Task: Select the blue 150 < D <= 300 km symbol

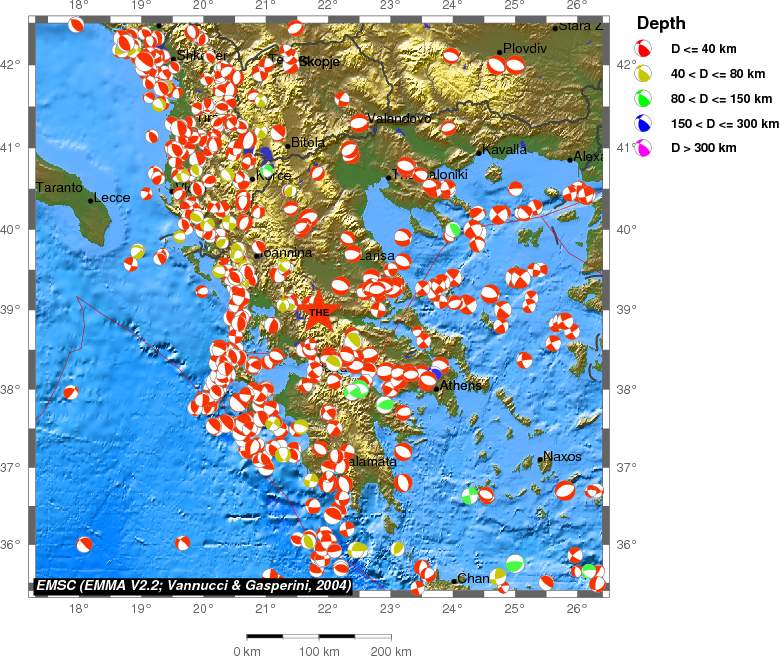Action: 646,123
